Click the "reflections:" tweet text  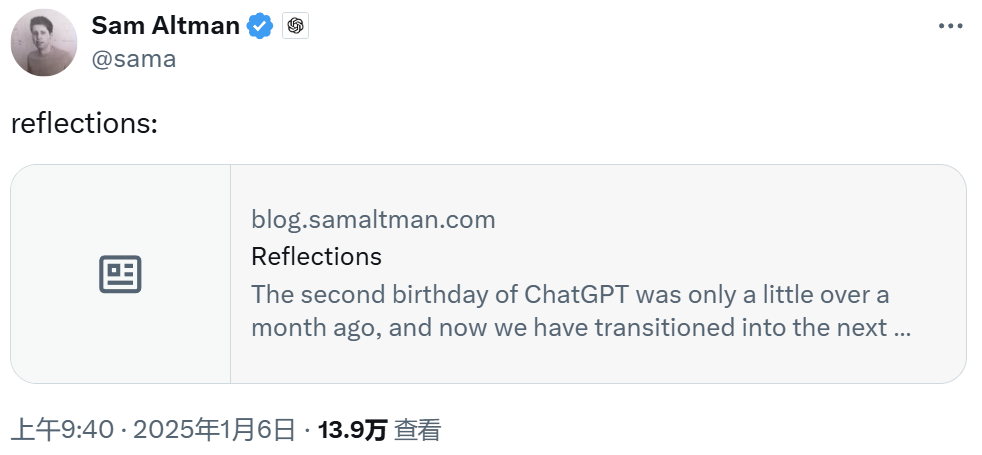click(84, 123)
